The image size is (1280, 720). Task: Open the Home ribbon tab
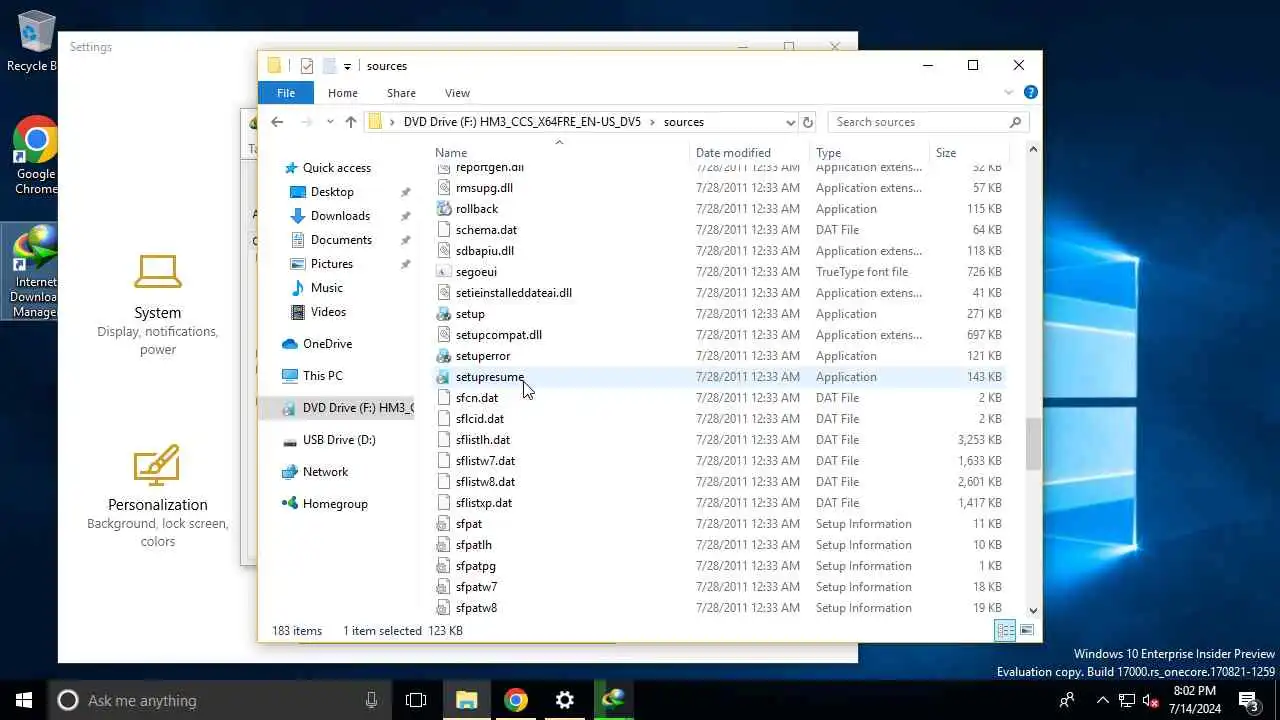point(342,93)
